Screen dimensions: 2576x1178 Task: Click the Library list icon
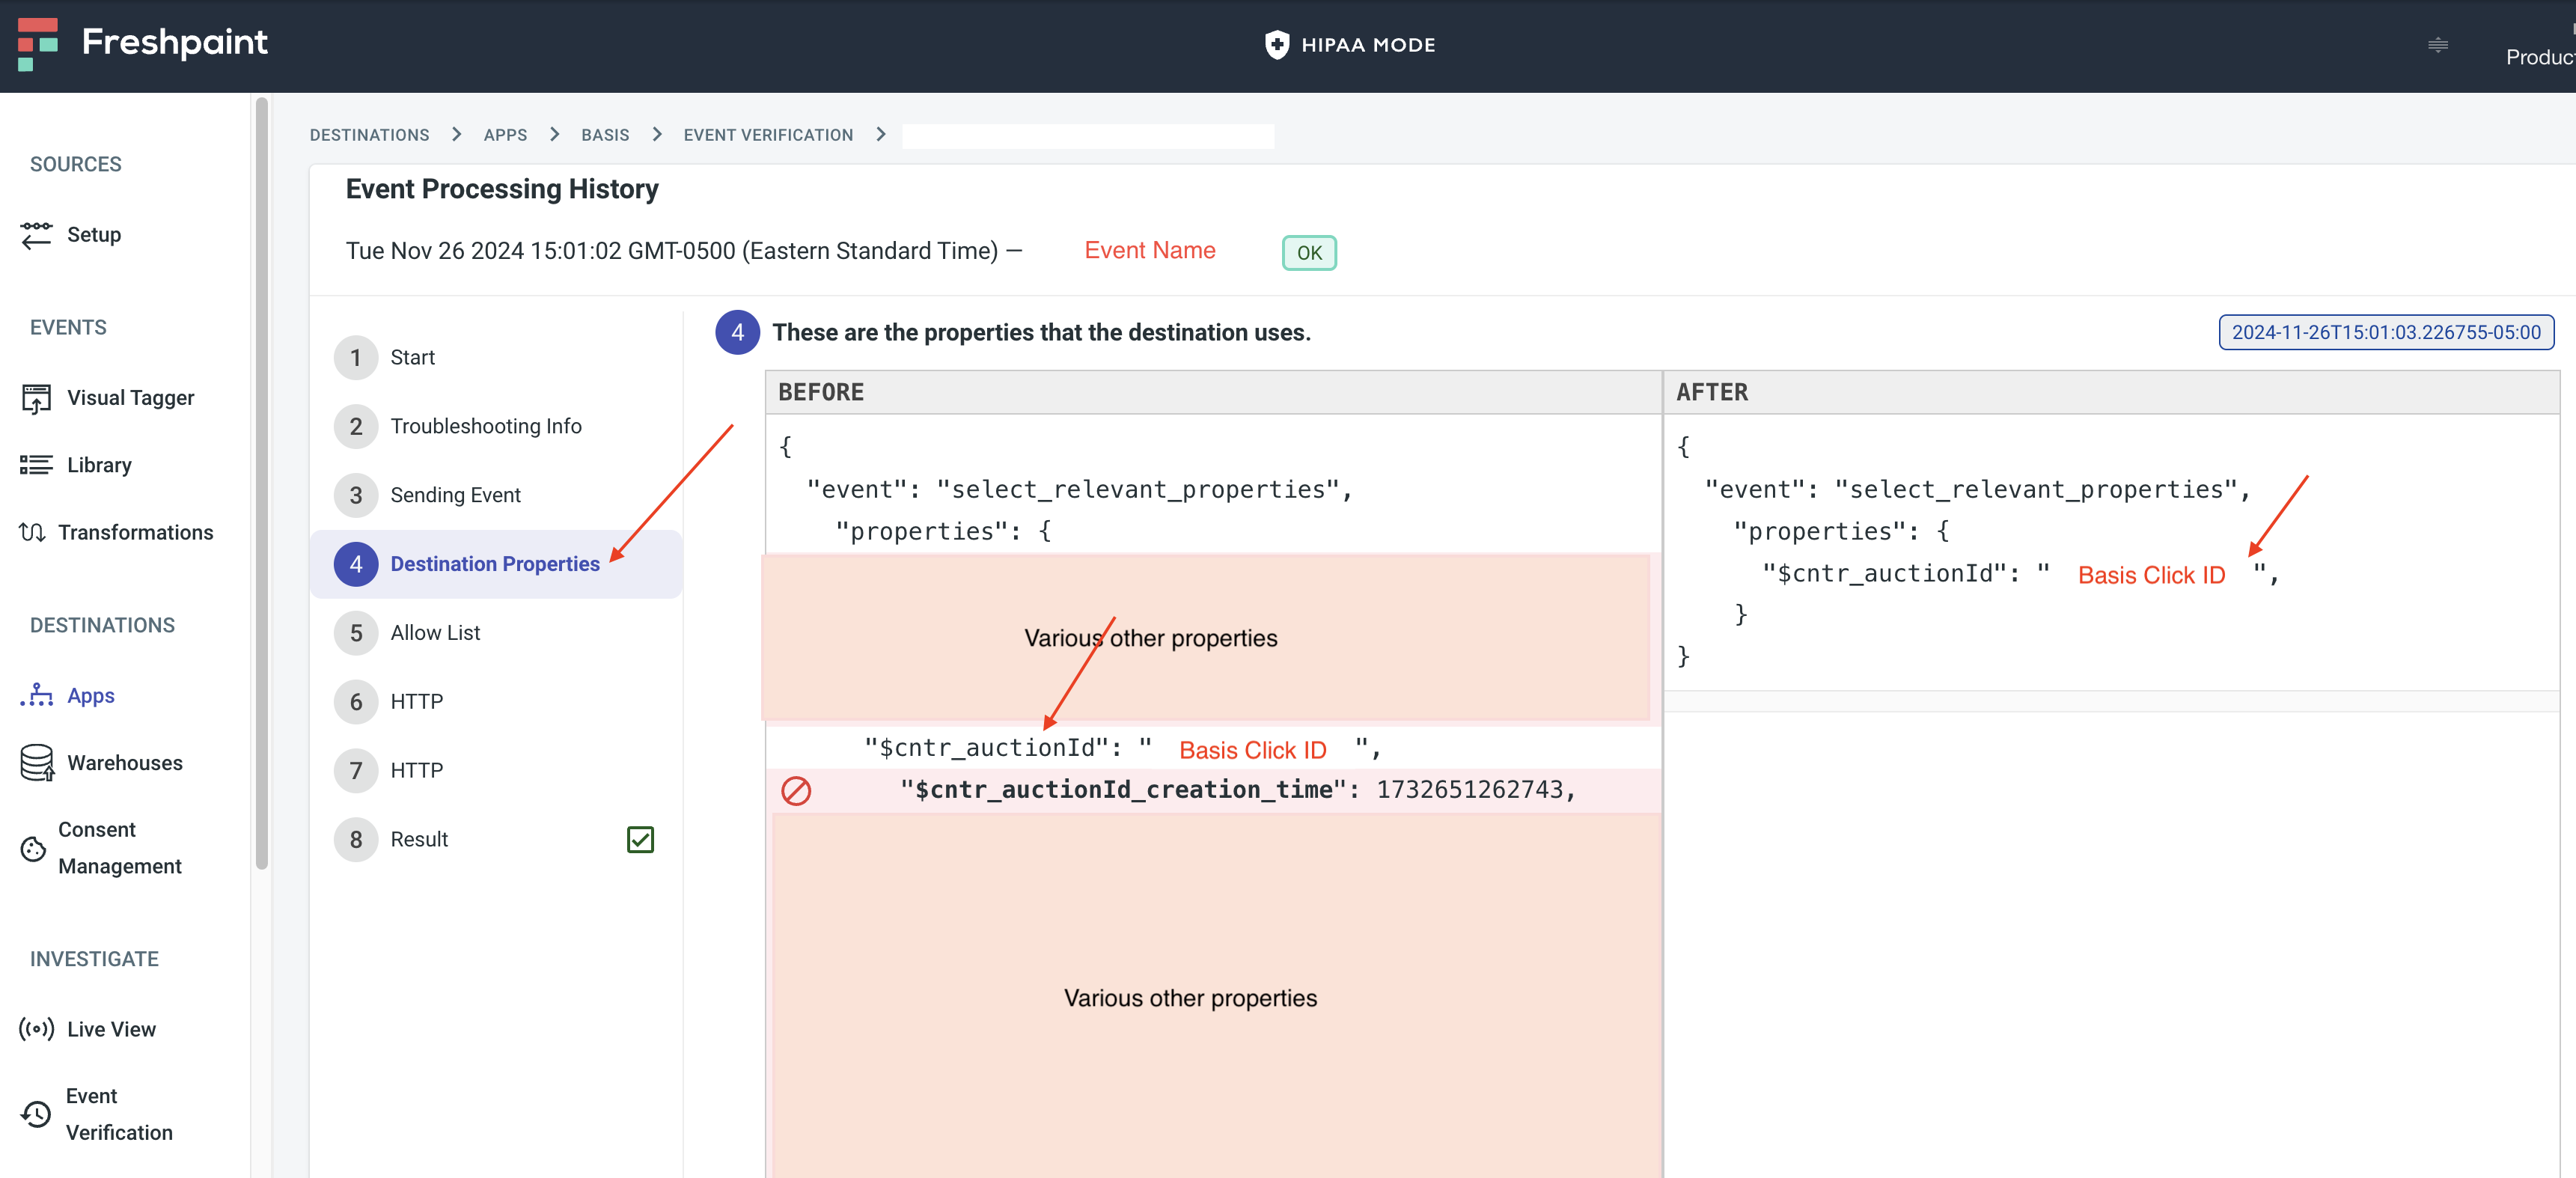[x=36, y=465]
